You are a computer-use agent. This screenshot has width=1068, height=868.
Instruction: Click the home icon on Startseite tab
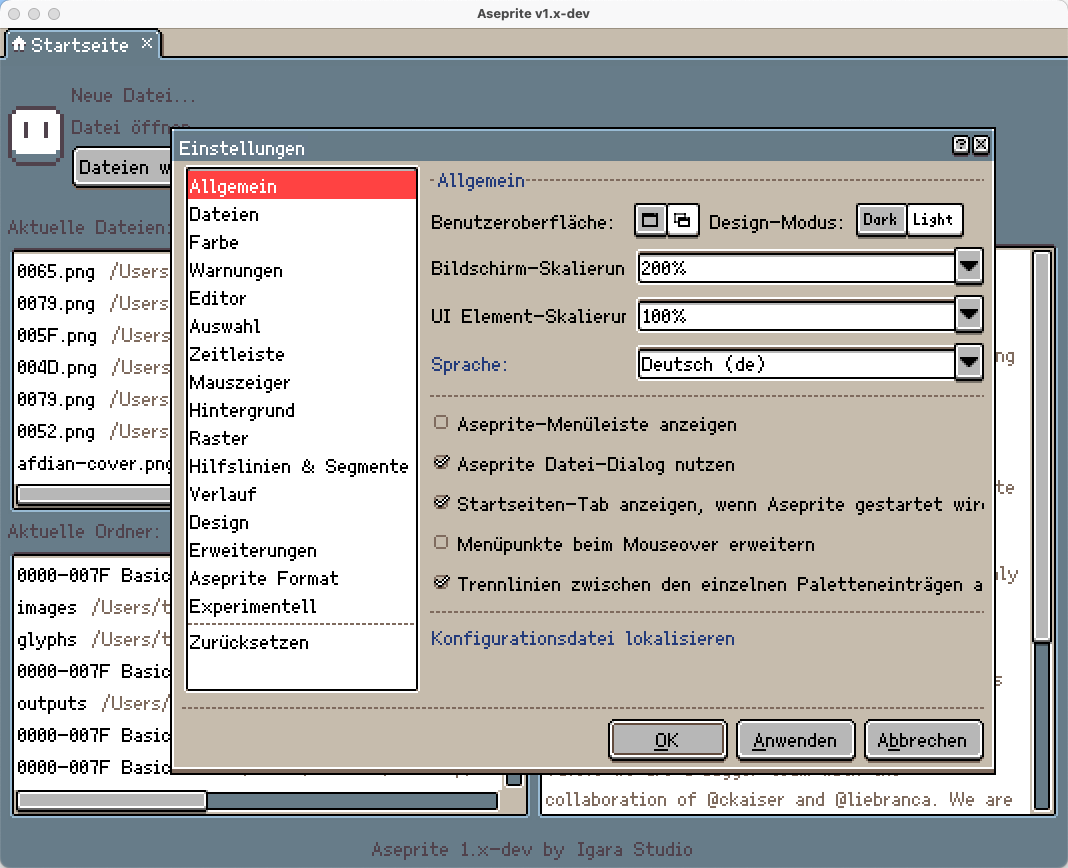click(18, 44)
